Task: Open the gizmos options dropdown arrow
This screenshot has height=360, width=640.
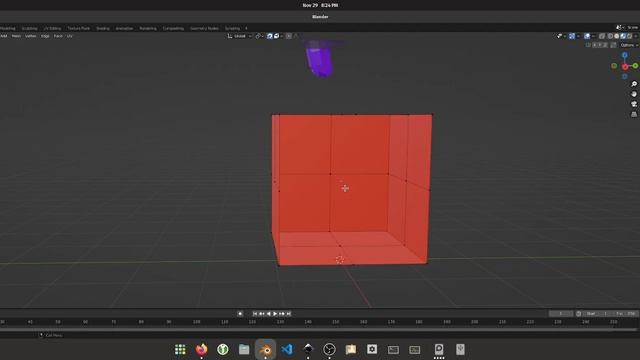Action: coord(578,36)
